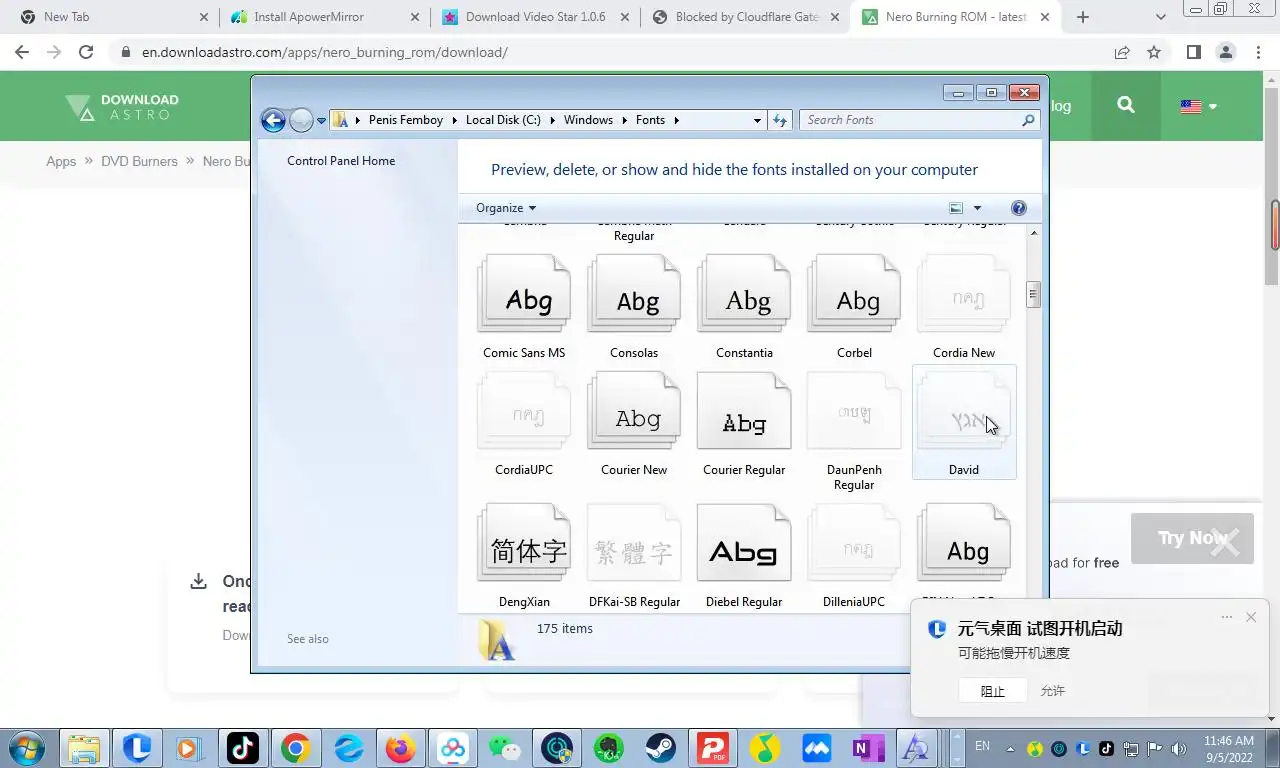Image resolution: width=1280 pixels, height=768 pixels.
Task: Refresh the Fonts folder view
Action: coord(781,120)
